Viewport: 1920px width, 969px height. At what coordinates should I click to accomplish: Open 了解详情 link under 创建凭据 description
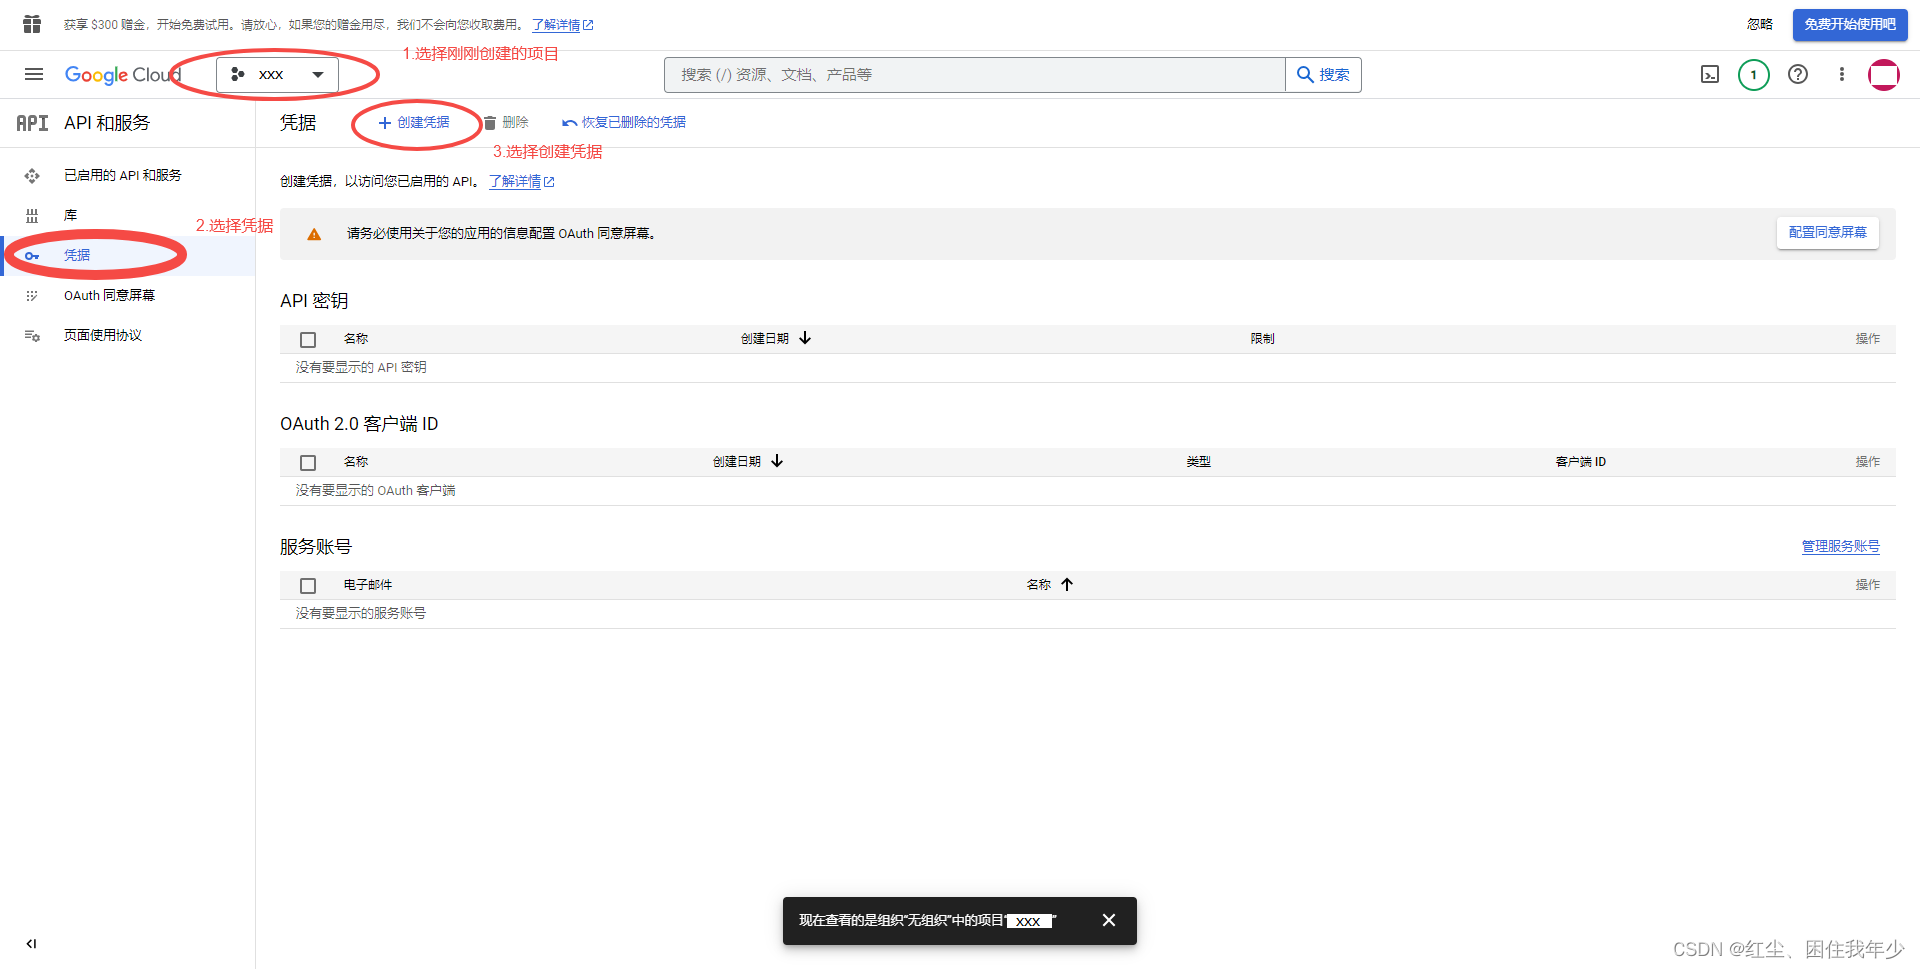(521, 181)
